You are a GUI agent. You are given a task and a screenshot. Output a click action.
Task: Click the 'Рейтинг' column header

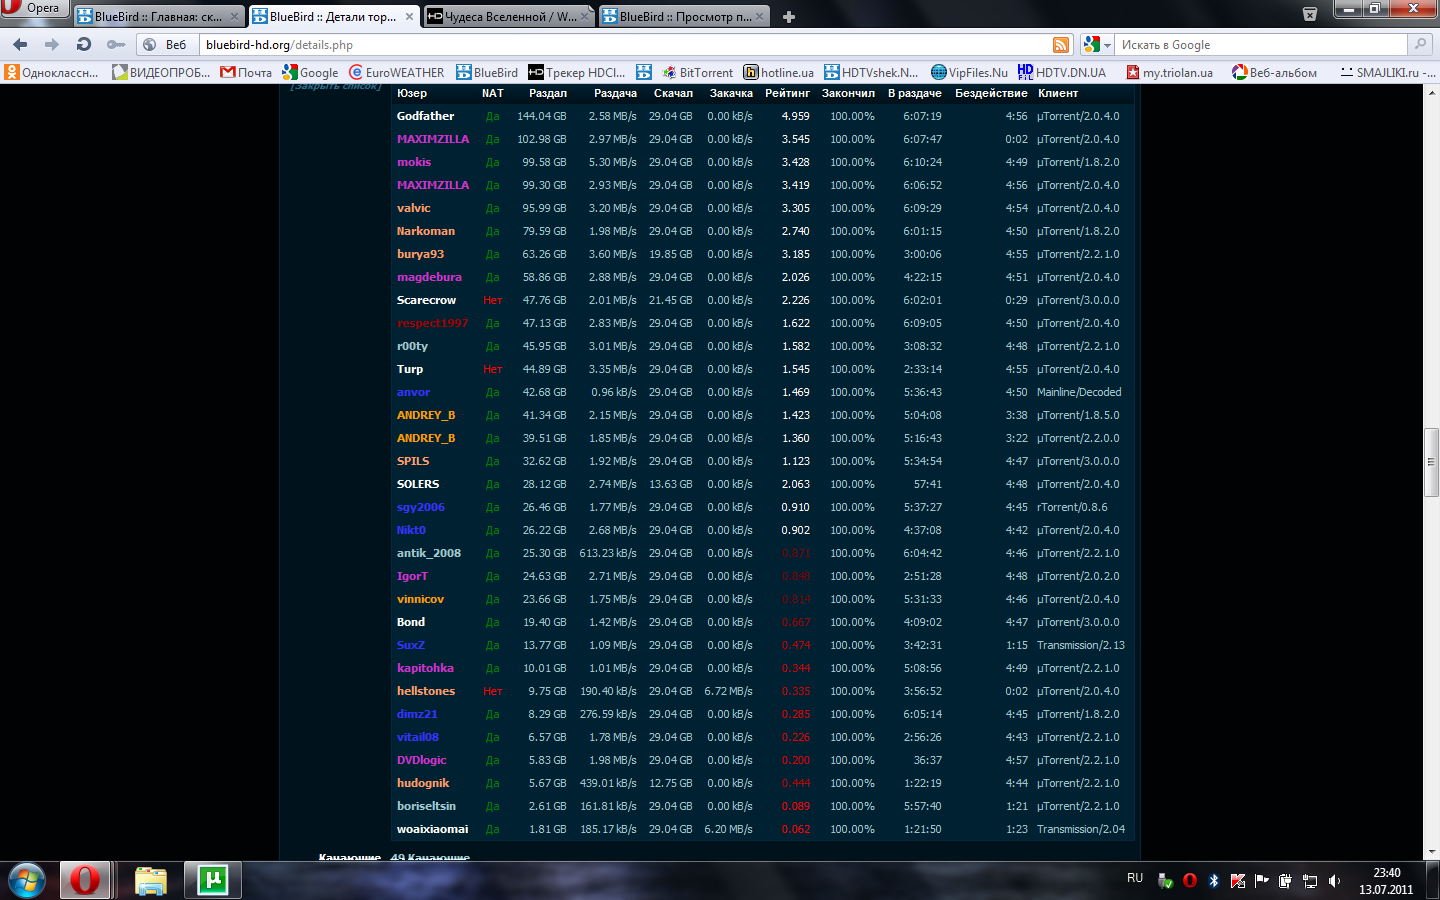pyautogui.click(x=788, y=93)
